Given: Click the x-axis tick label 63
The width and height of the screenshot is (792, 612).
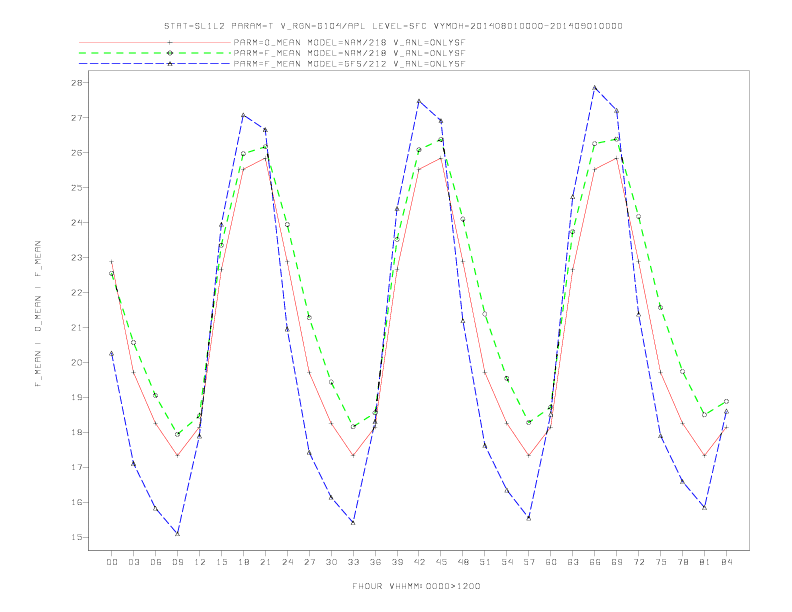Looking at the screenshot, I should coord(573,562).
